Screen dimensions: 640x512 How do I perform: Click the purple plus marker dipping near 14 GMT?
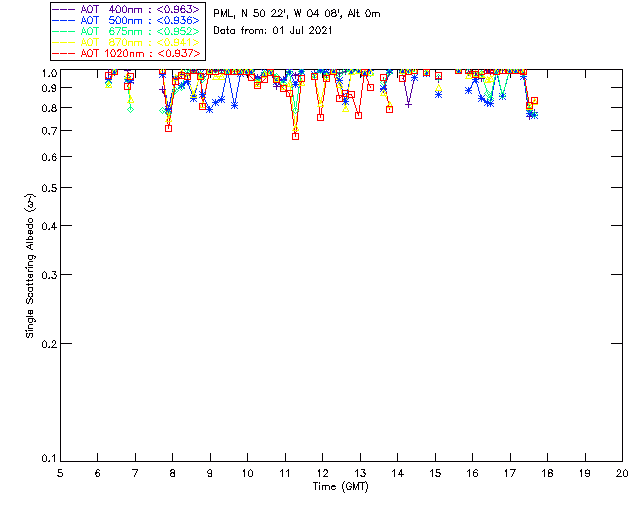point(408,105)
